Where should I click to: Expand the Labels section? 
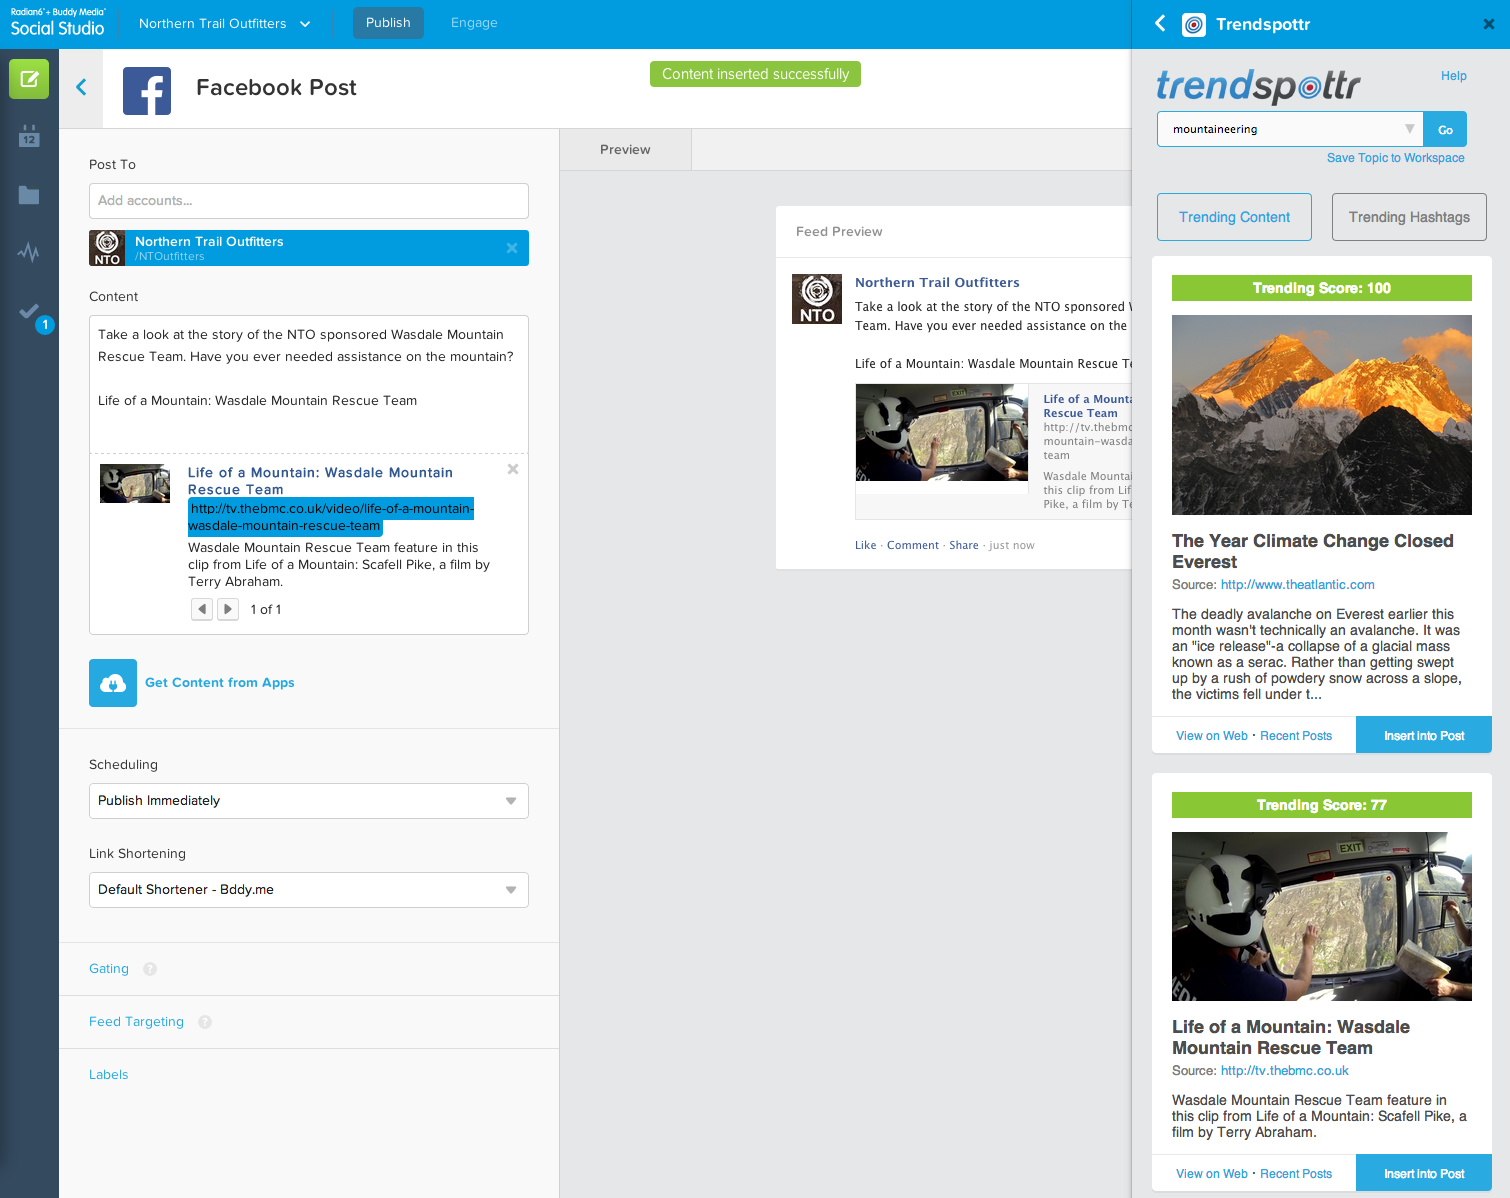[109, 1075]
